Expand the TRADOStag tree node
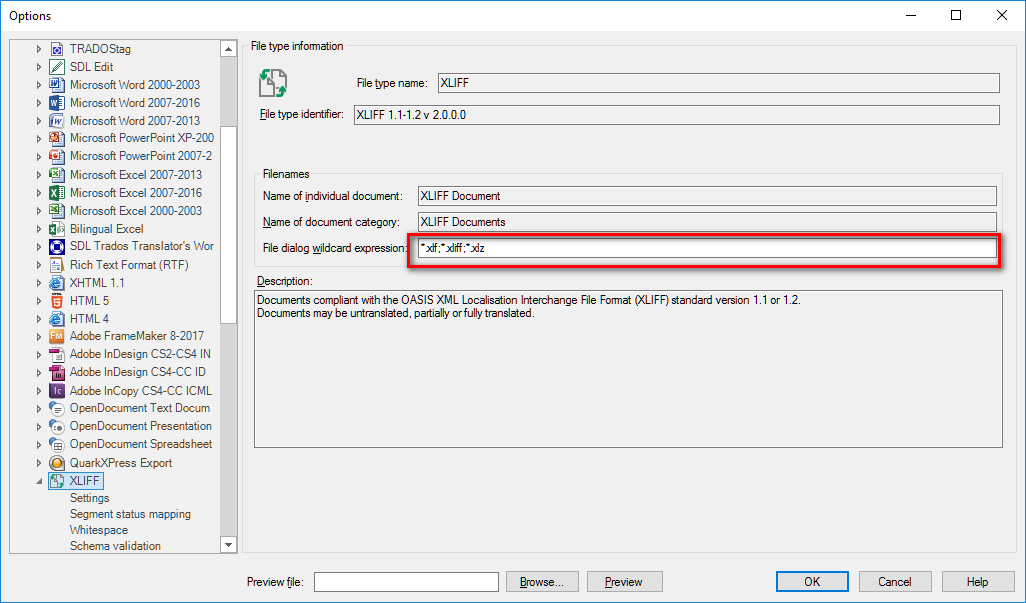The height and width of the screenshot is (603, 1026). pyautogui.click(x=39, y=49)
